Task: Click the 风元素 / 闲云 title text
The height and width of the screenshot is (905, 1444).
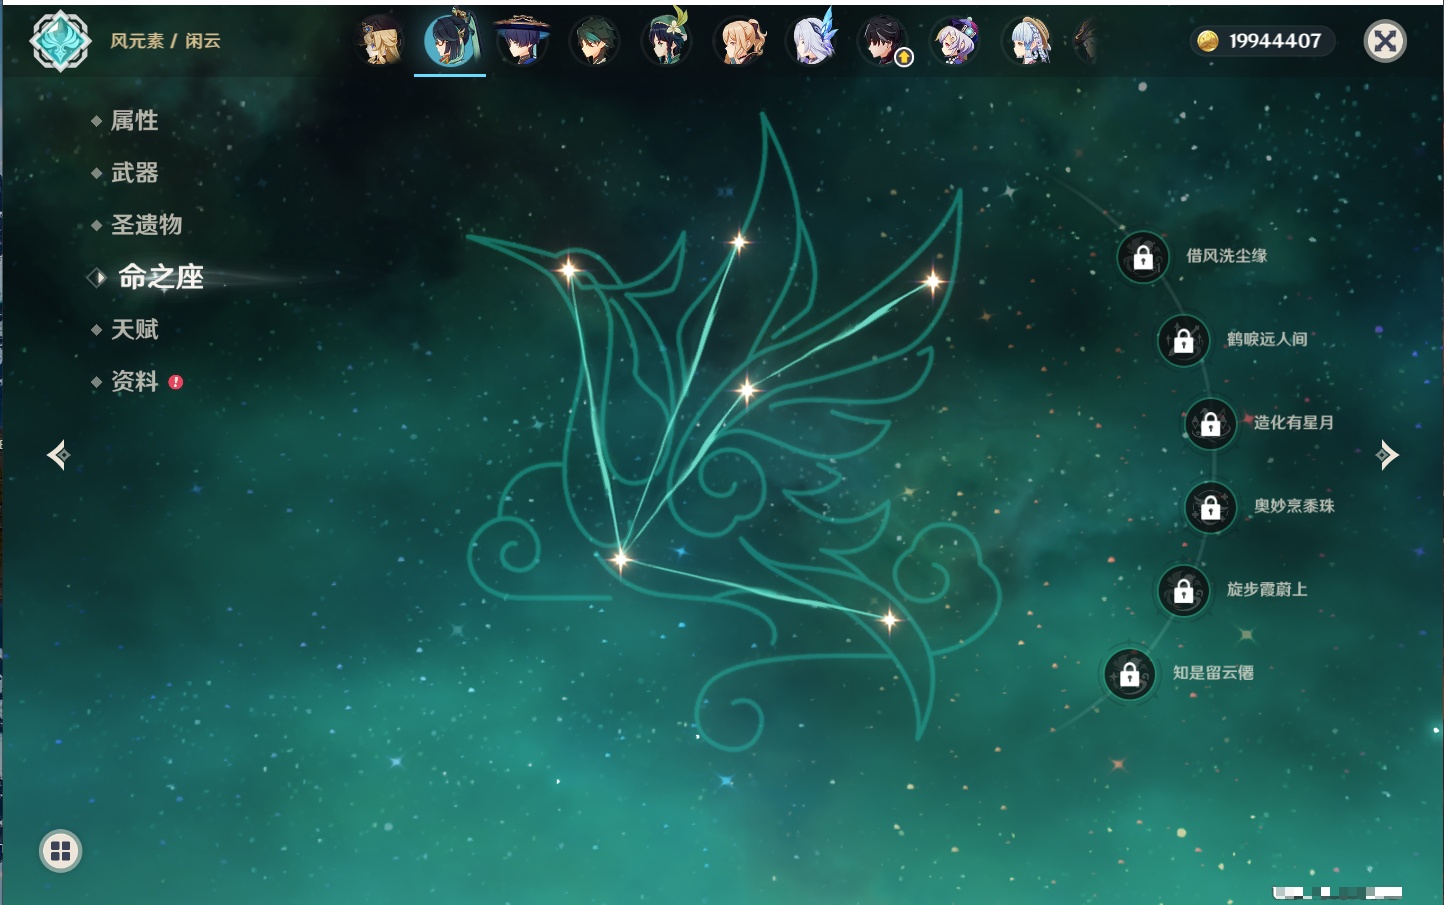Action: (165, 41)
